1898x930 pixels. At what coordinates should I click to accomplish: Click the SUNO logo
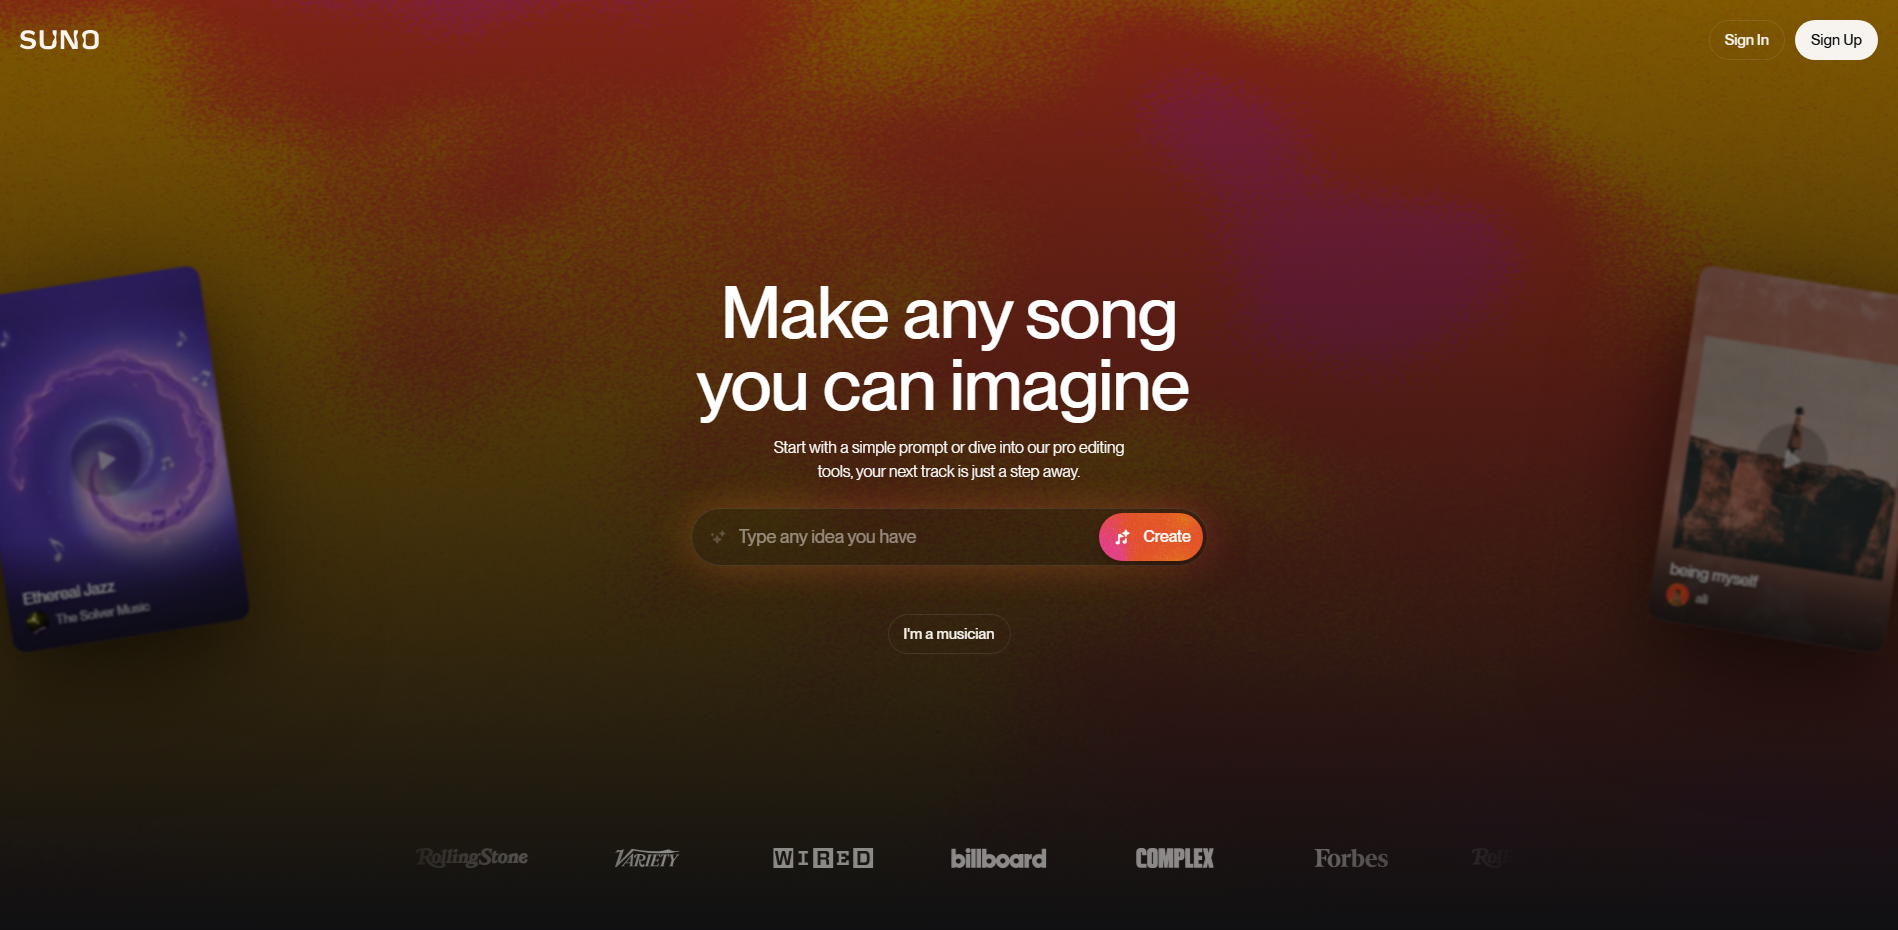tap(59, 40)
